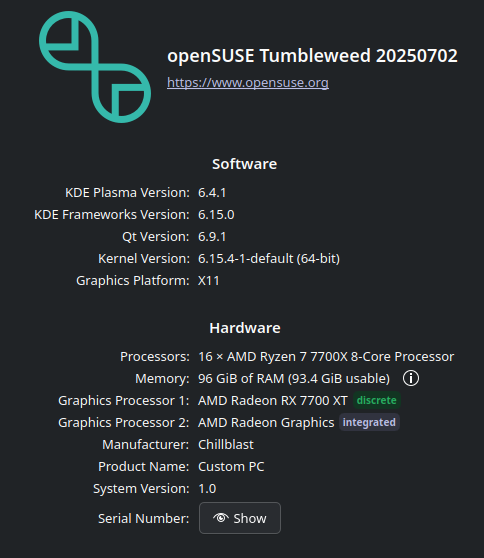The image size is (484, 558).
Task: Reveal the serial number with Show button
Action: (x=240, y=518)
